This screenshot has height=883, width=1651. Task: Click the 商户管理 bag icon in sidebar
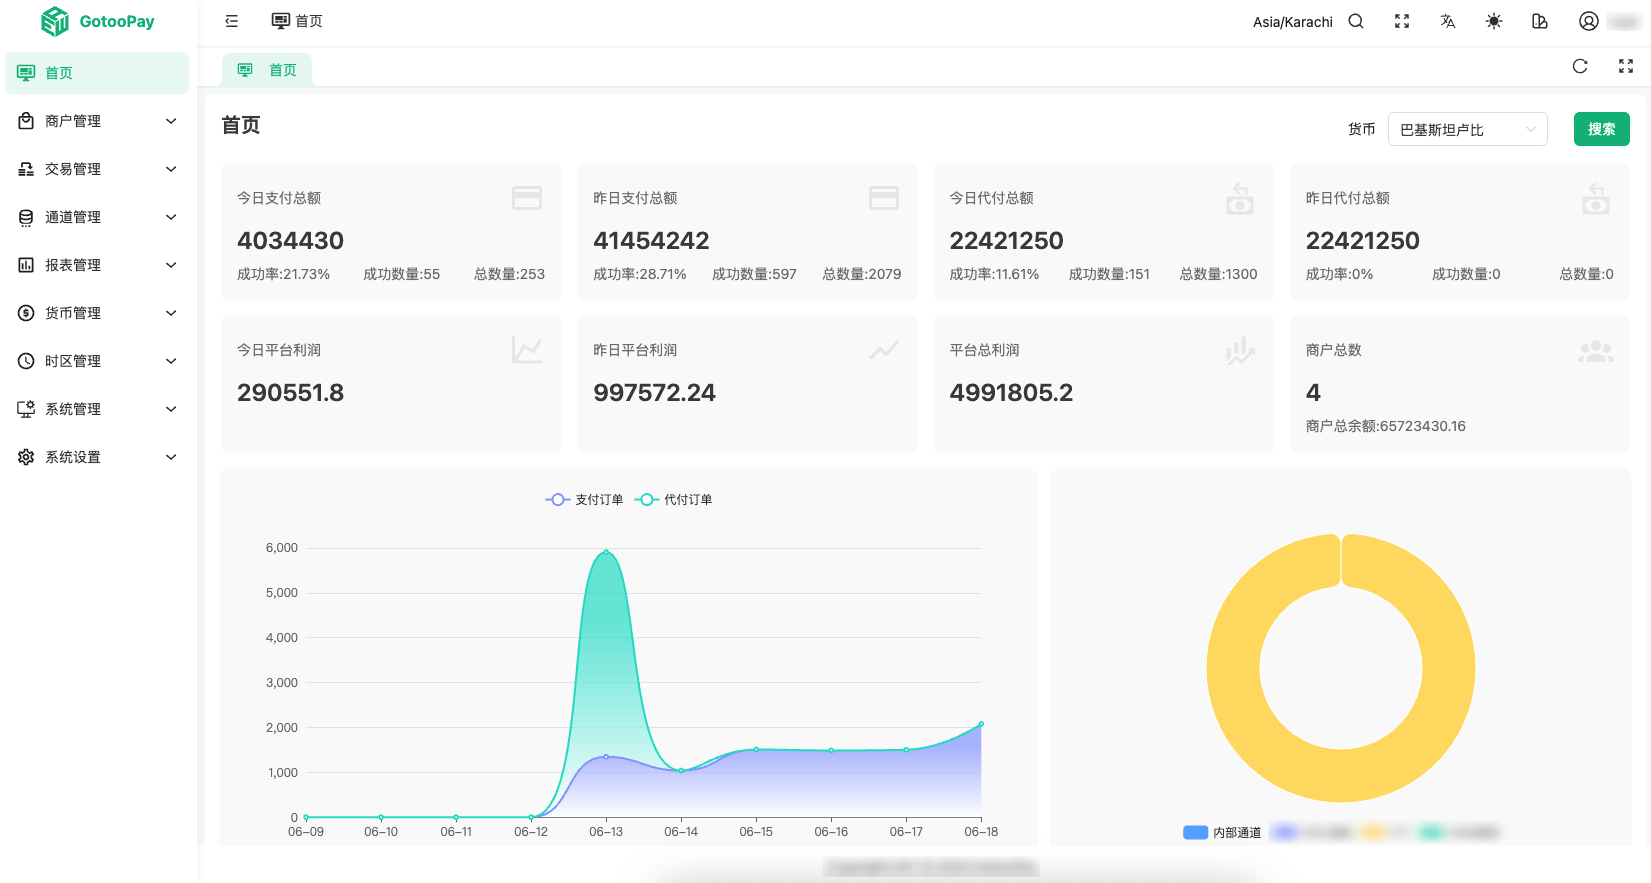click(26, 121)
